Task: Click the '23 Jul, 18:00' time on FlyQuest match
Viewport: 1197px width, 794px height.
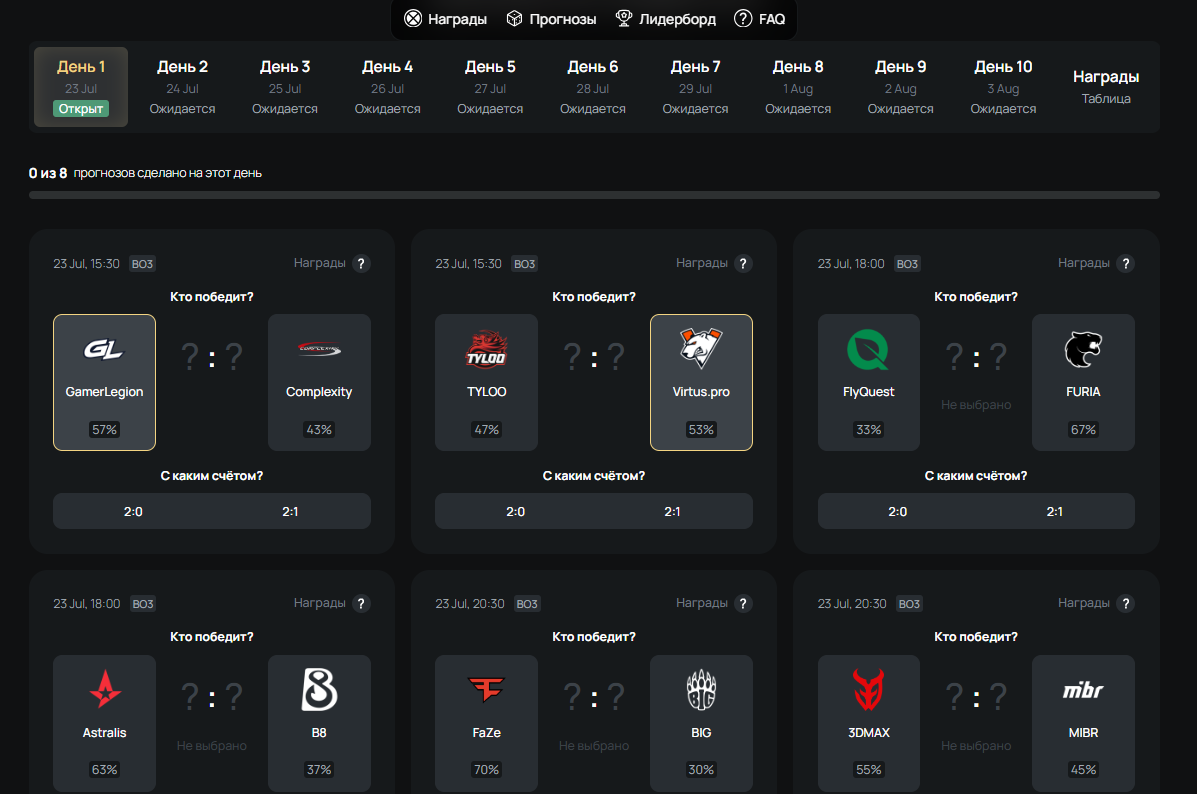Action: pos(851,263)
